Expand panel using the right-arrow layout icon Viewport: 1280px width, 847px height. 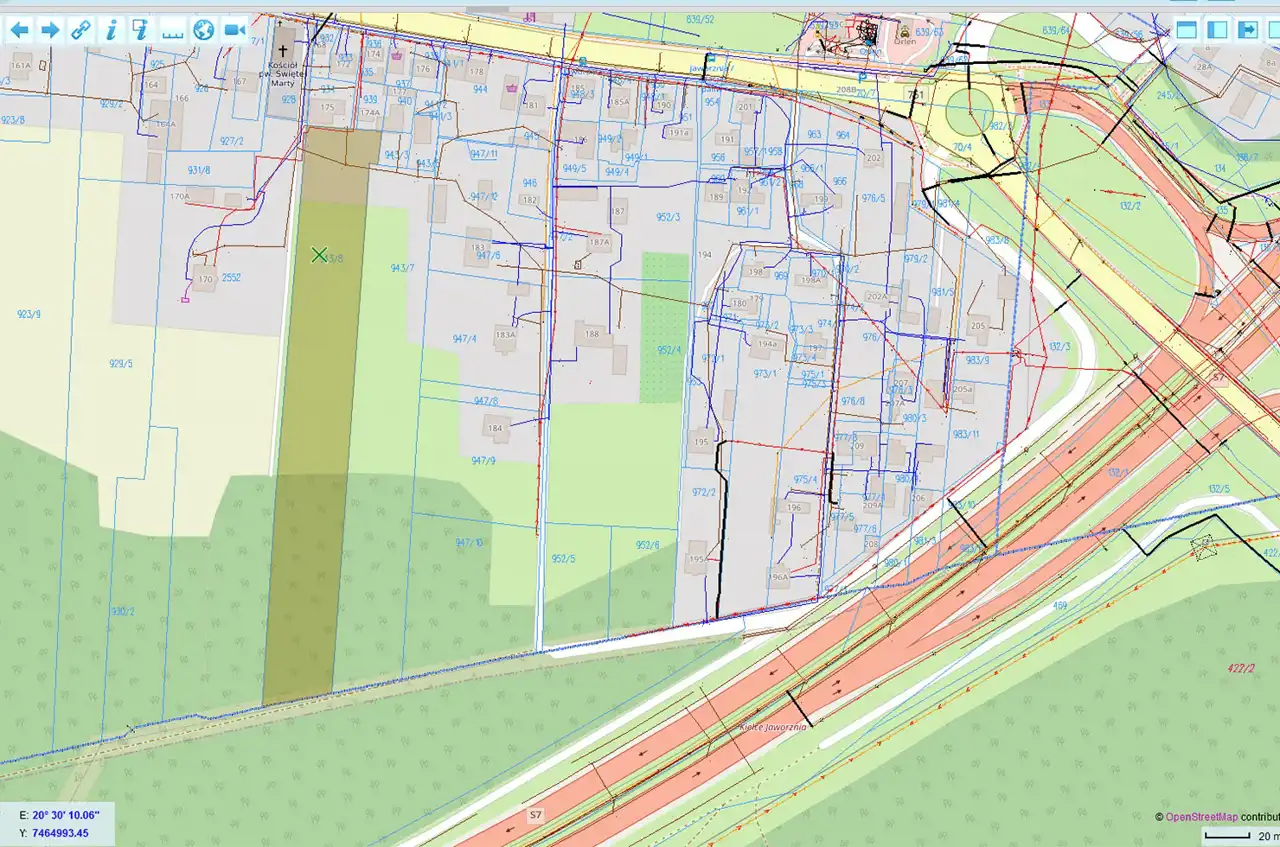[x=1248, y=29]
